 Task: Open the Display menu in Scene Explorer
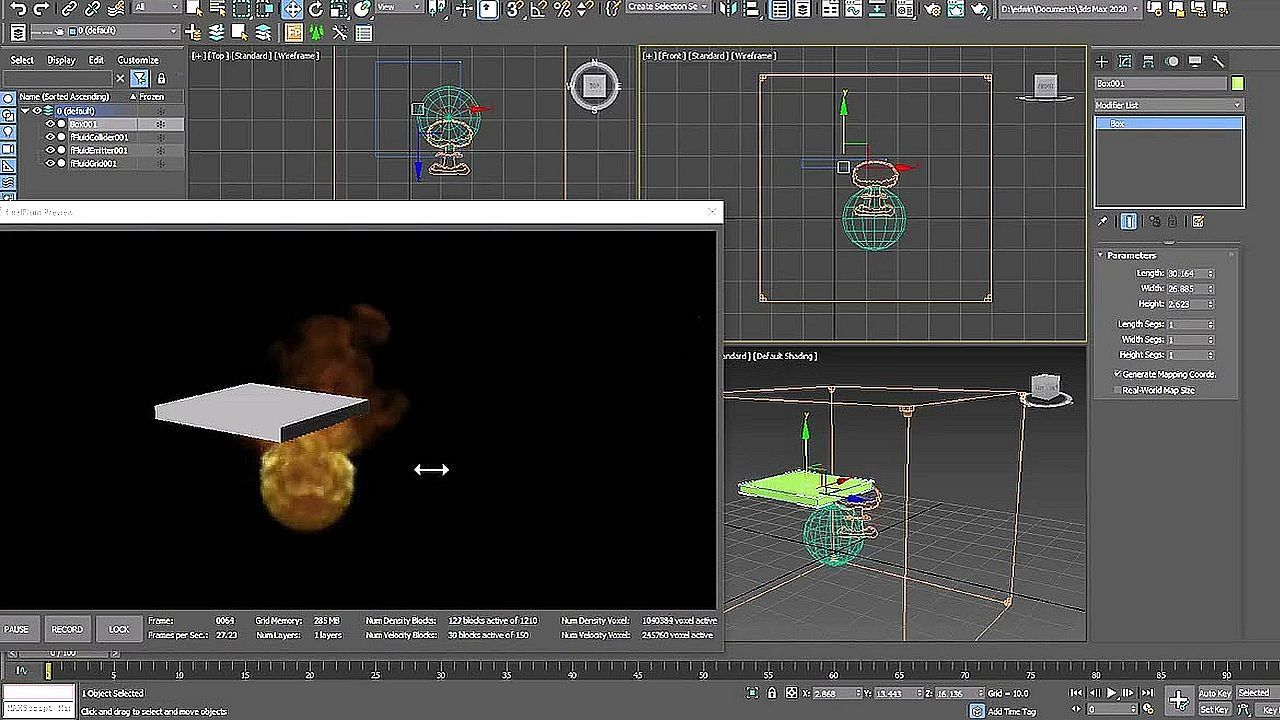click(61, 60)
